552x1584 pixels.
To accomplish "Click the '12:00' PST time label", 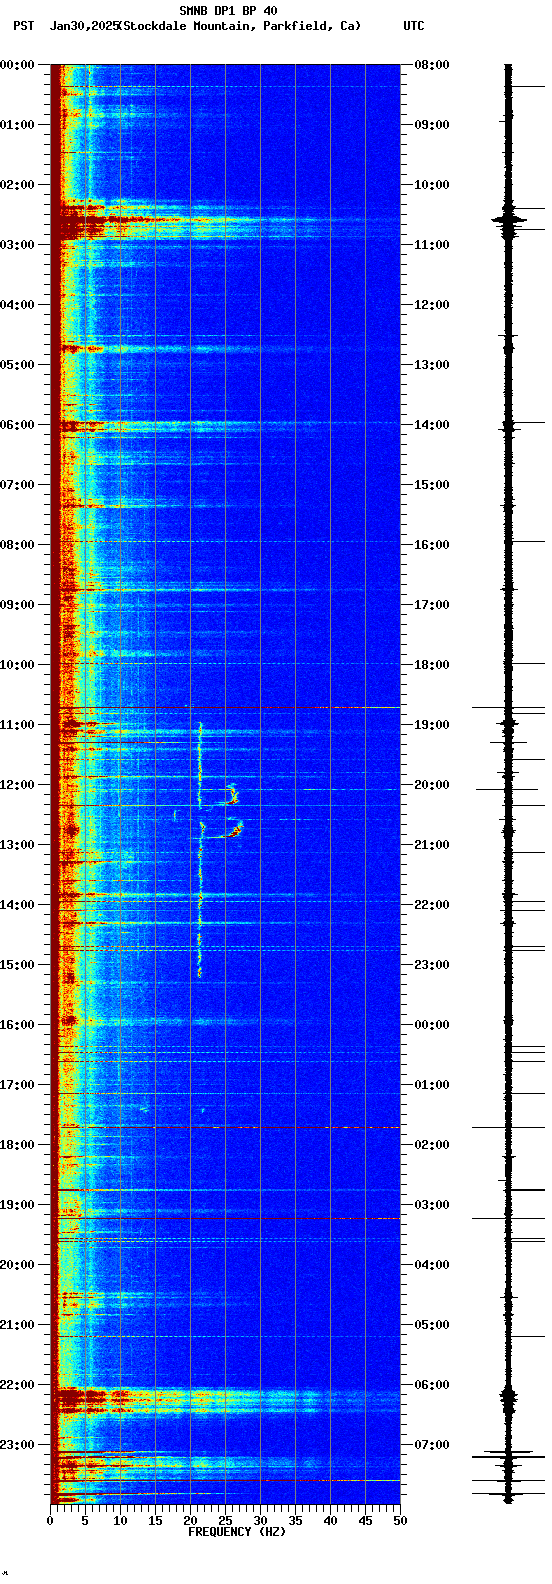I will click(x=17, y=785).
